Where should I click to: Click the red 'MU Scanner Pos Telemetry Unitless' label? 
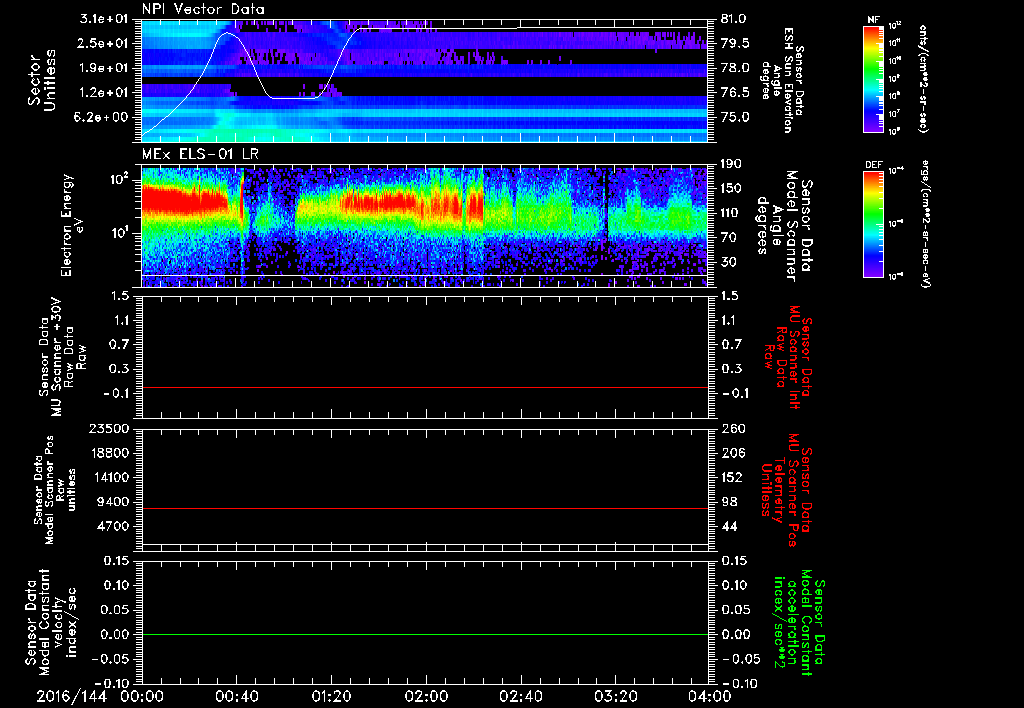(786, 490)
